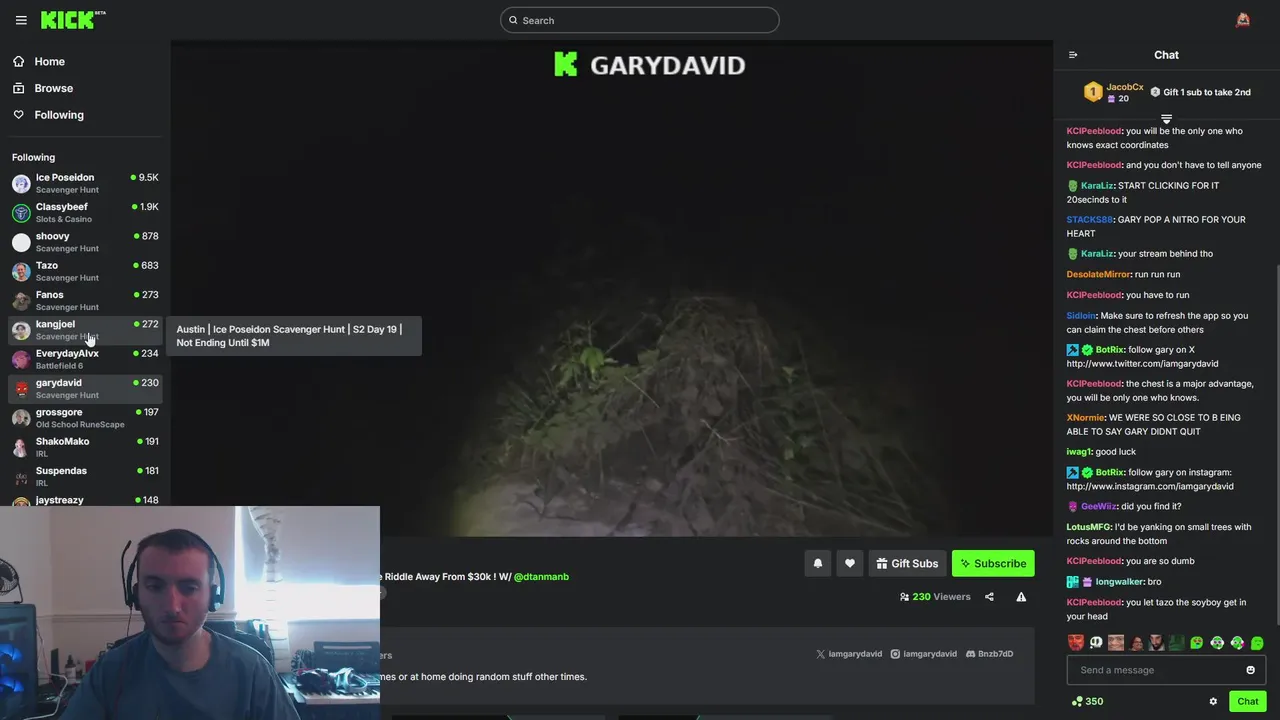This screenshot has width=1280, height=720.
Task: Click username iwag1 in chat
Action: click(x=1079, y=452)
